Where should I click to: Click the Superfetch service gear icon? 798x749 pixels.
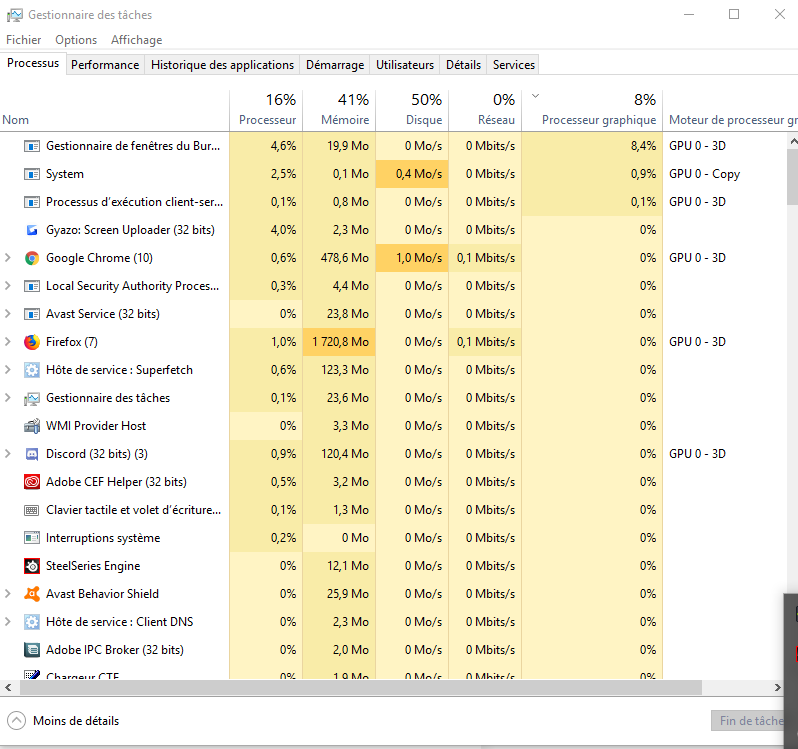[32, 370]
